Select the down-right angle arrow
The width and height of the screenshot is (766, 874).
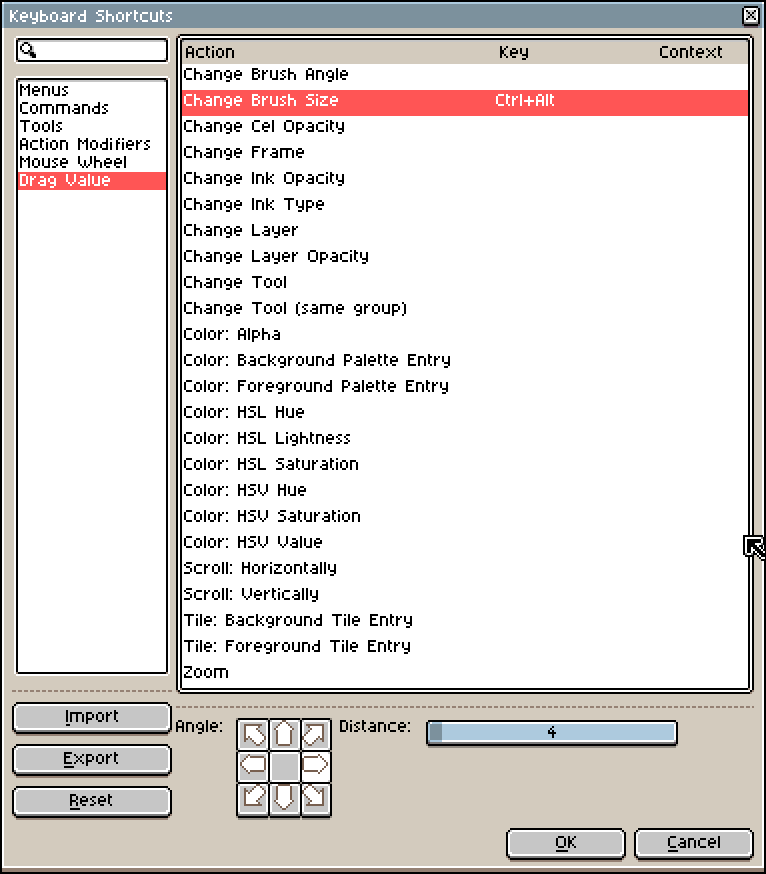coord(316,799)
